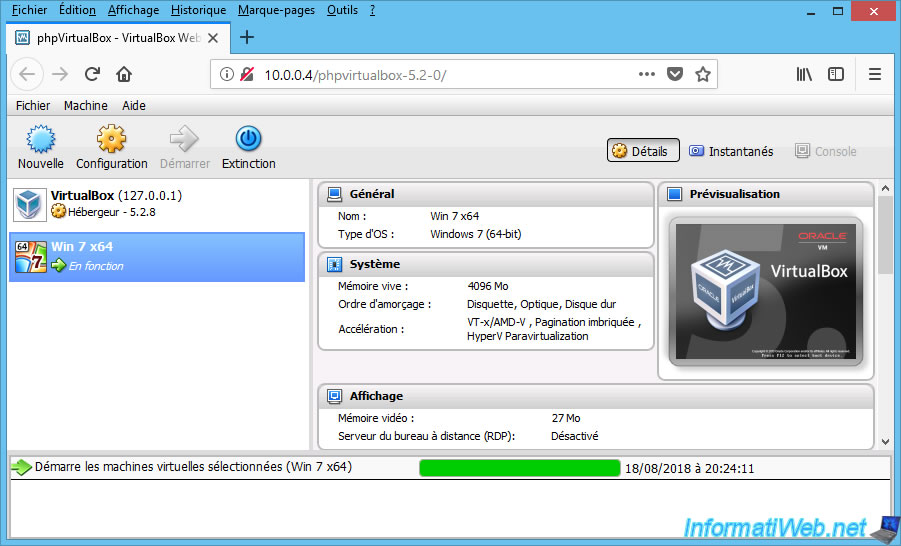The image size is (901, 546).
Task: Click the green running-state arrow icon
Action: coord(59,266)
